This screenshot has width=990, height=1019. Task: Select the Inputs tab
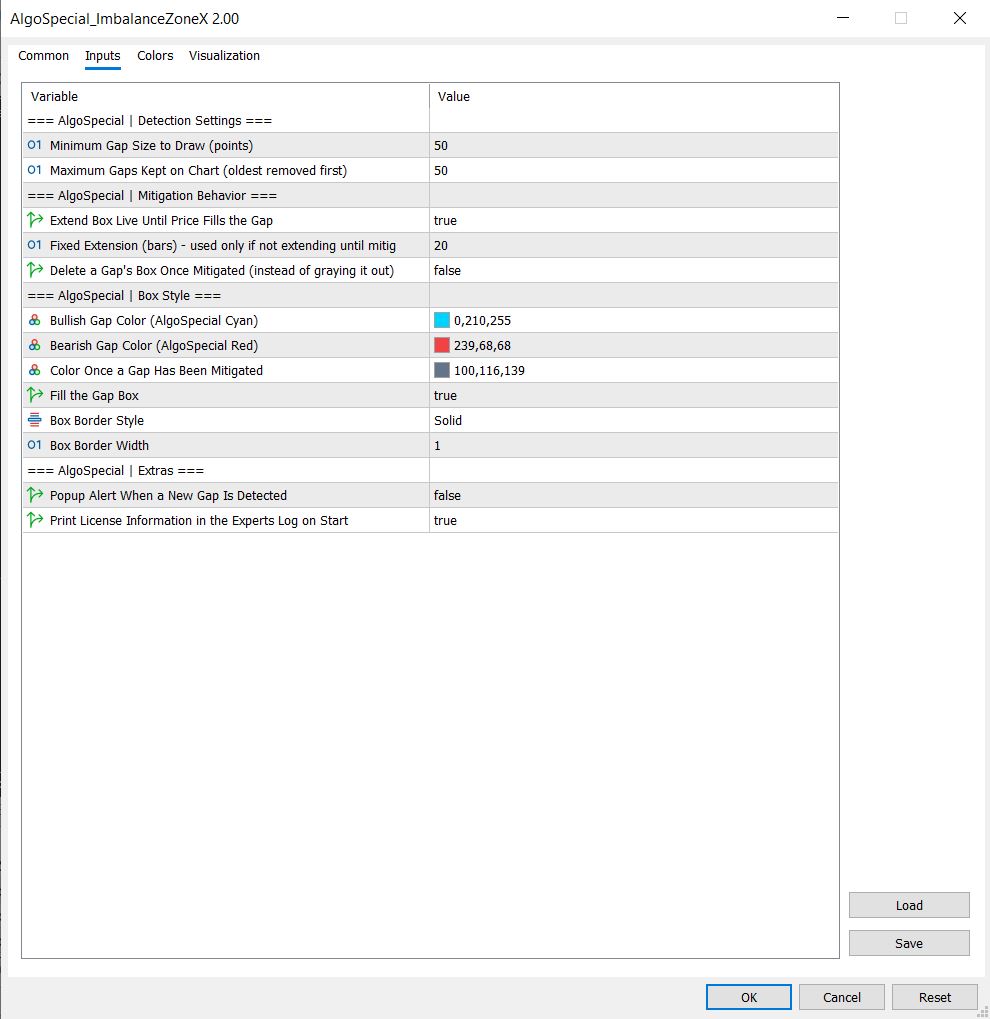pos(103,56)
